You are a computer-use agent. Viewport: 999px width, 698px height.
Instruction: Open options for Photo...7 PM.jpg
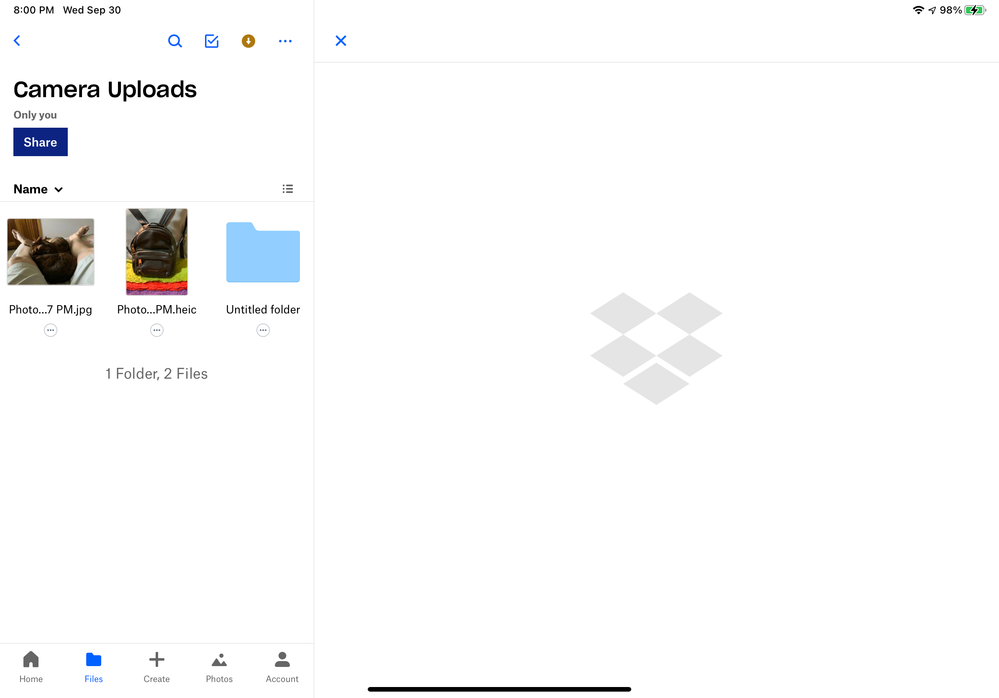[50, 330]
